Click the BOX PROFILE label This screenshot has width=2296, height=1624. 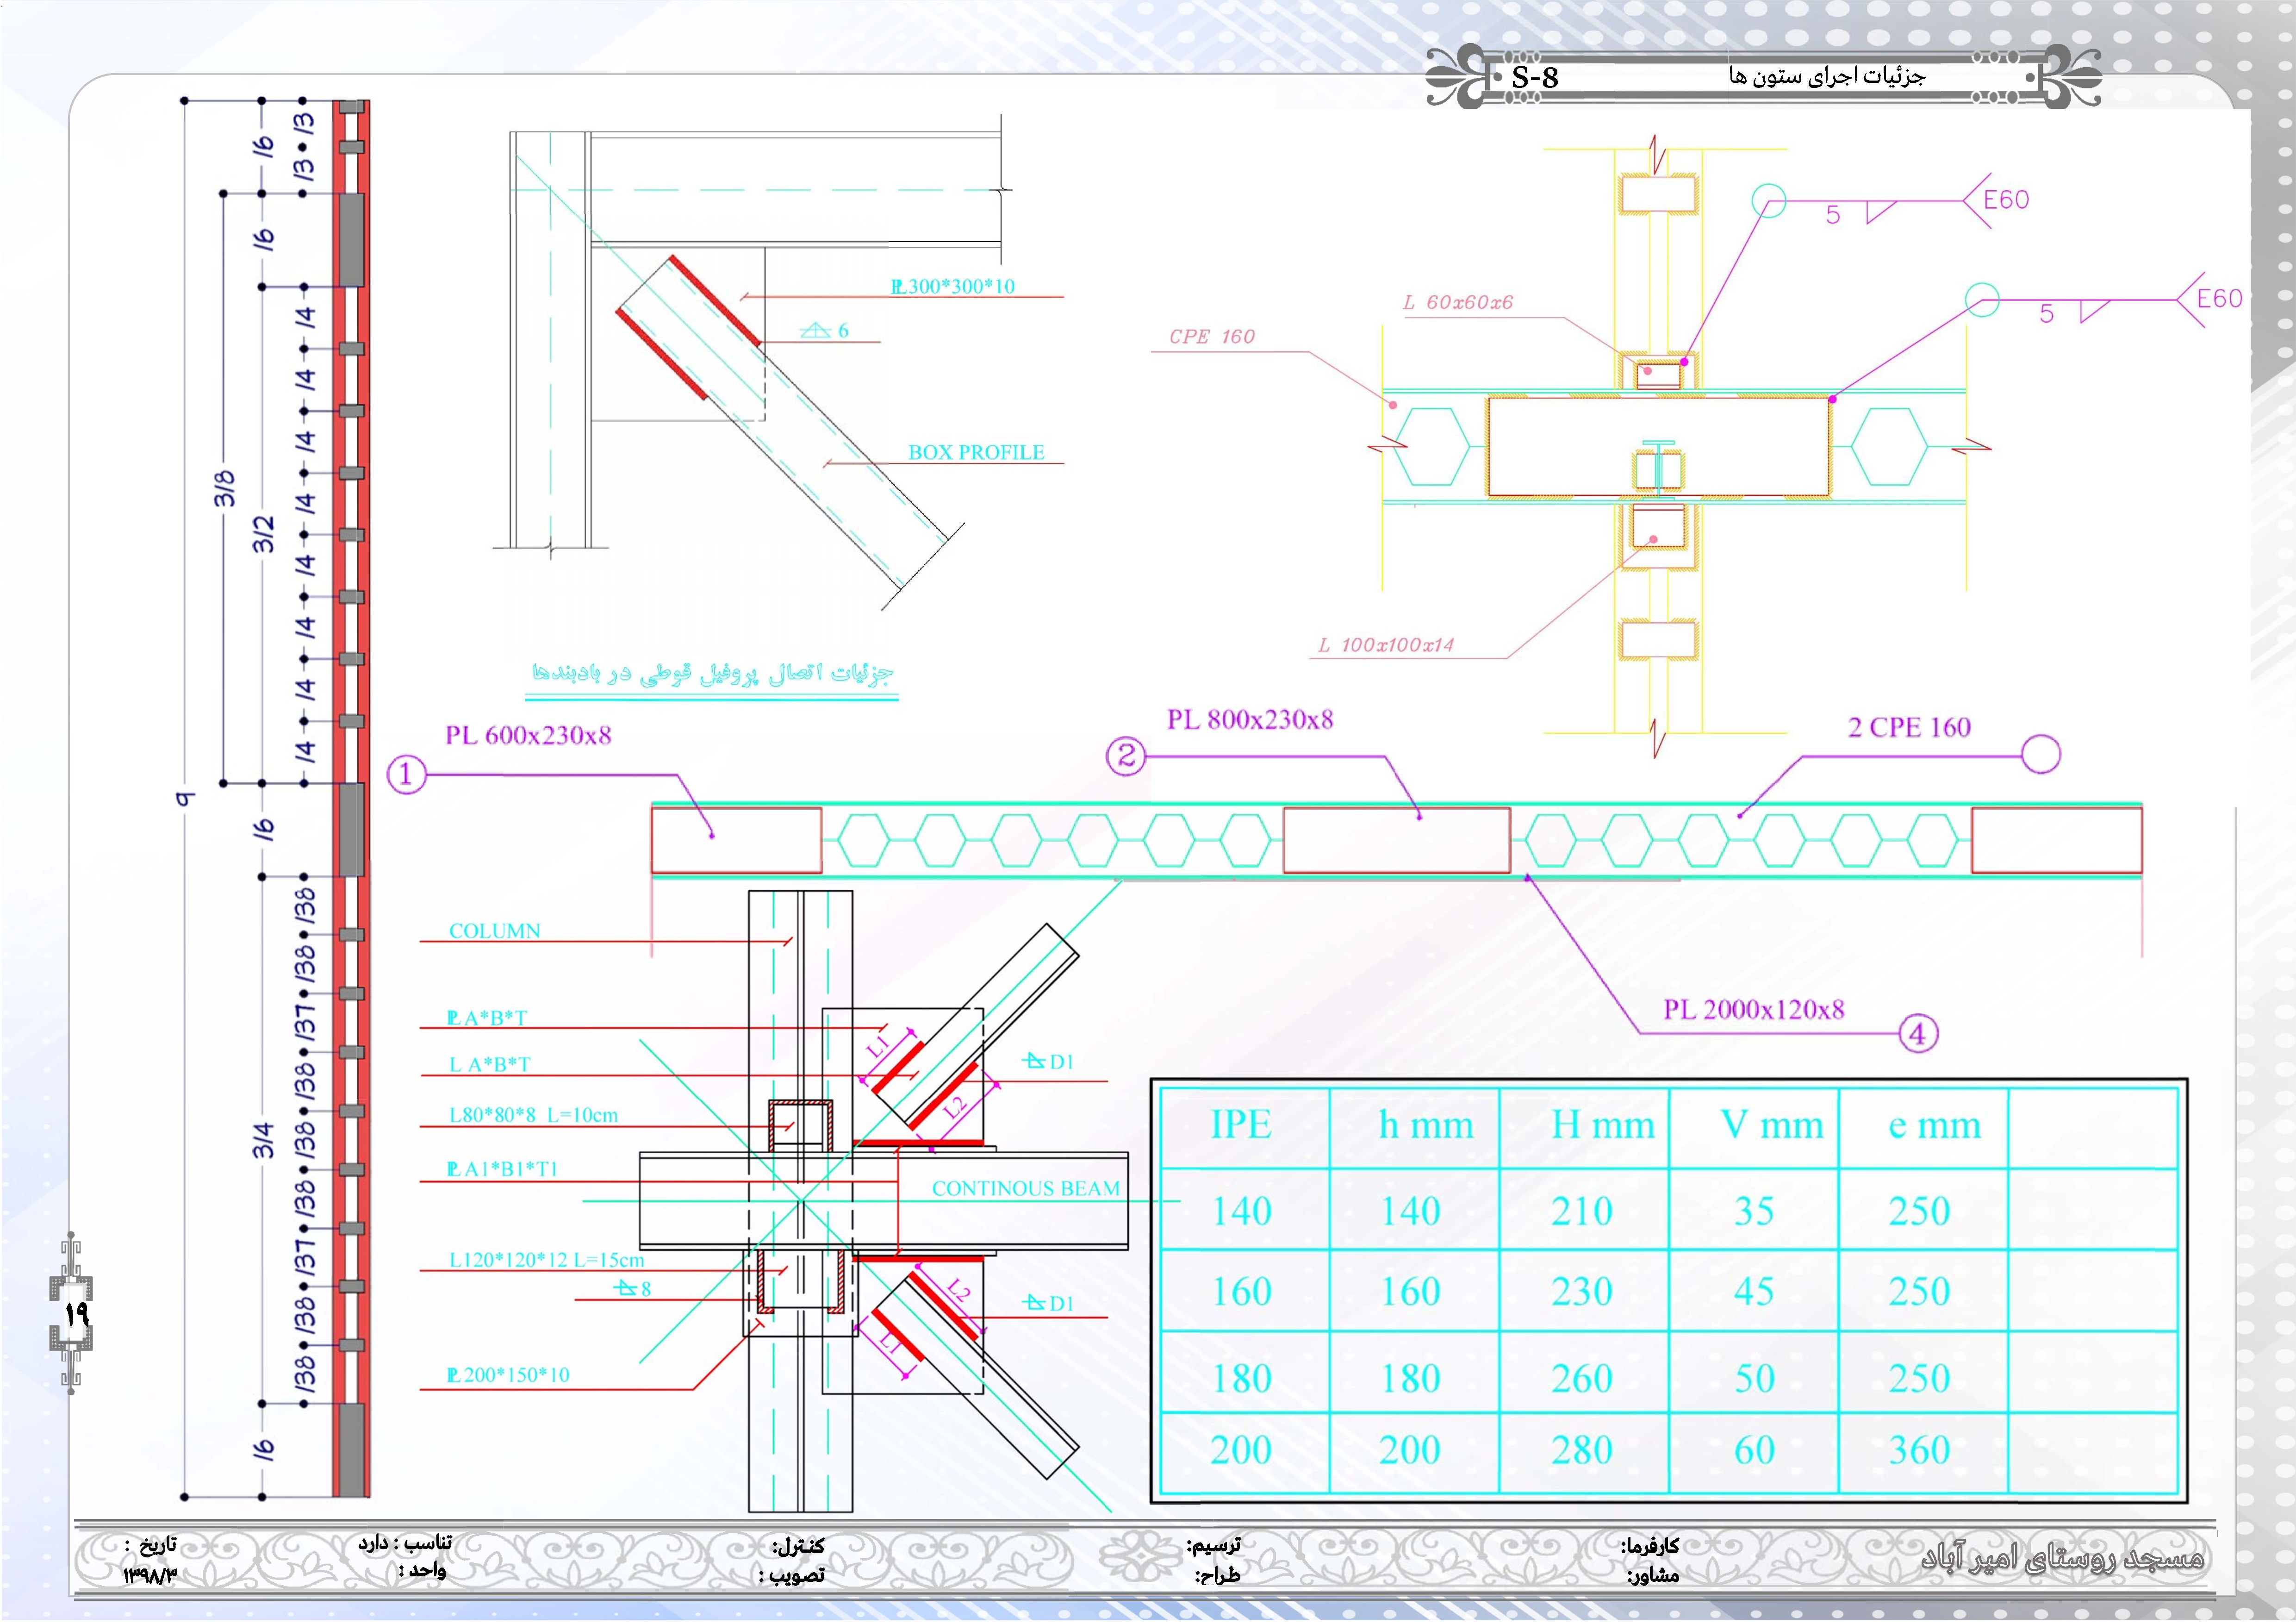976,452
